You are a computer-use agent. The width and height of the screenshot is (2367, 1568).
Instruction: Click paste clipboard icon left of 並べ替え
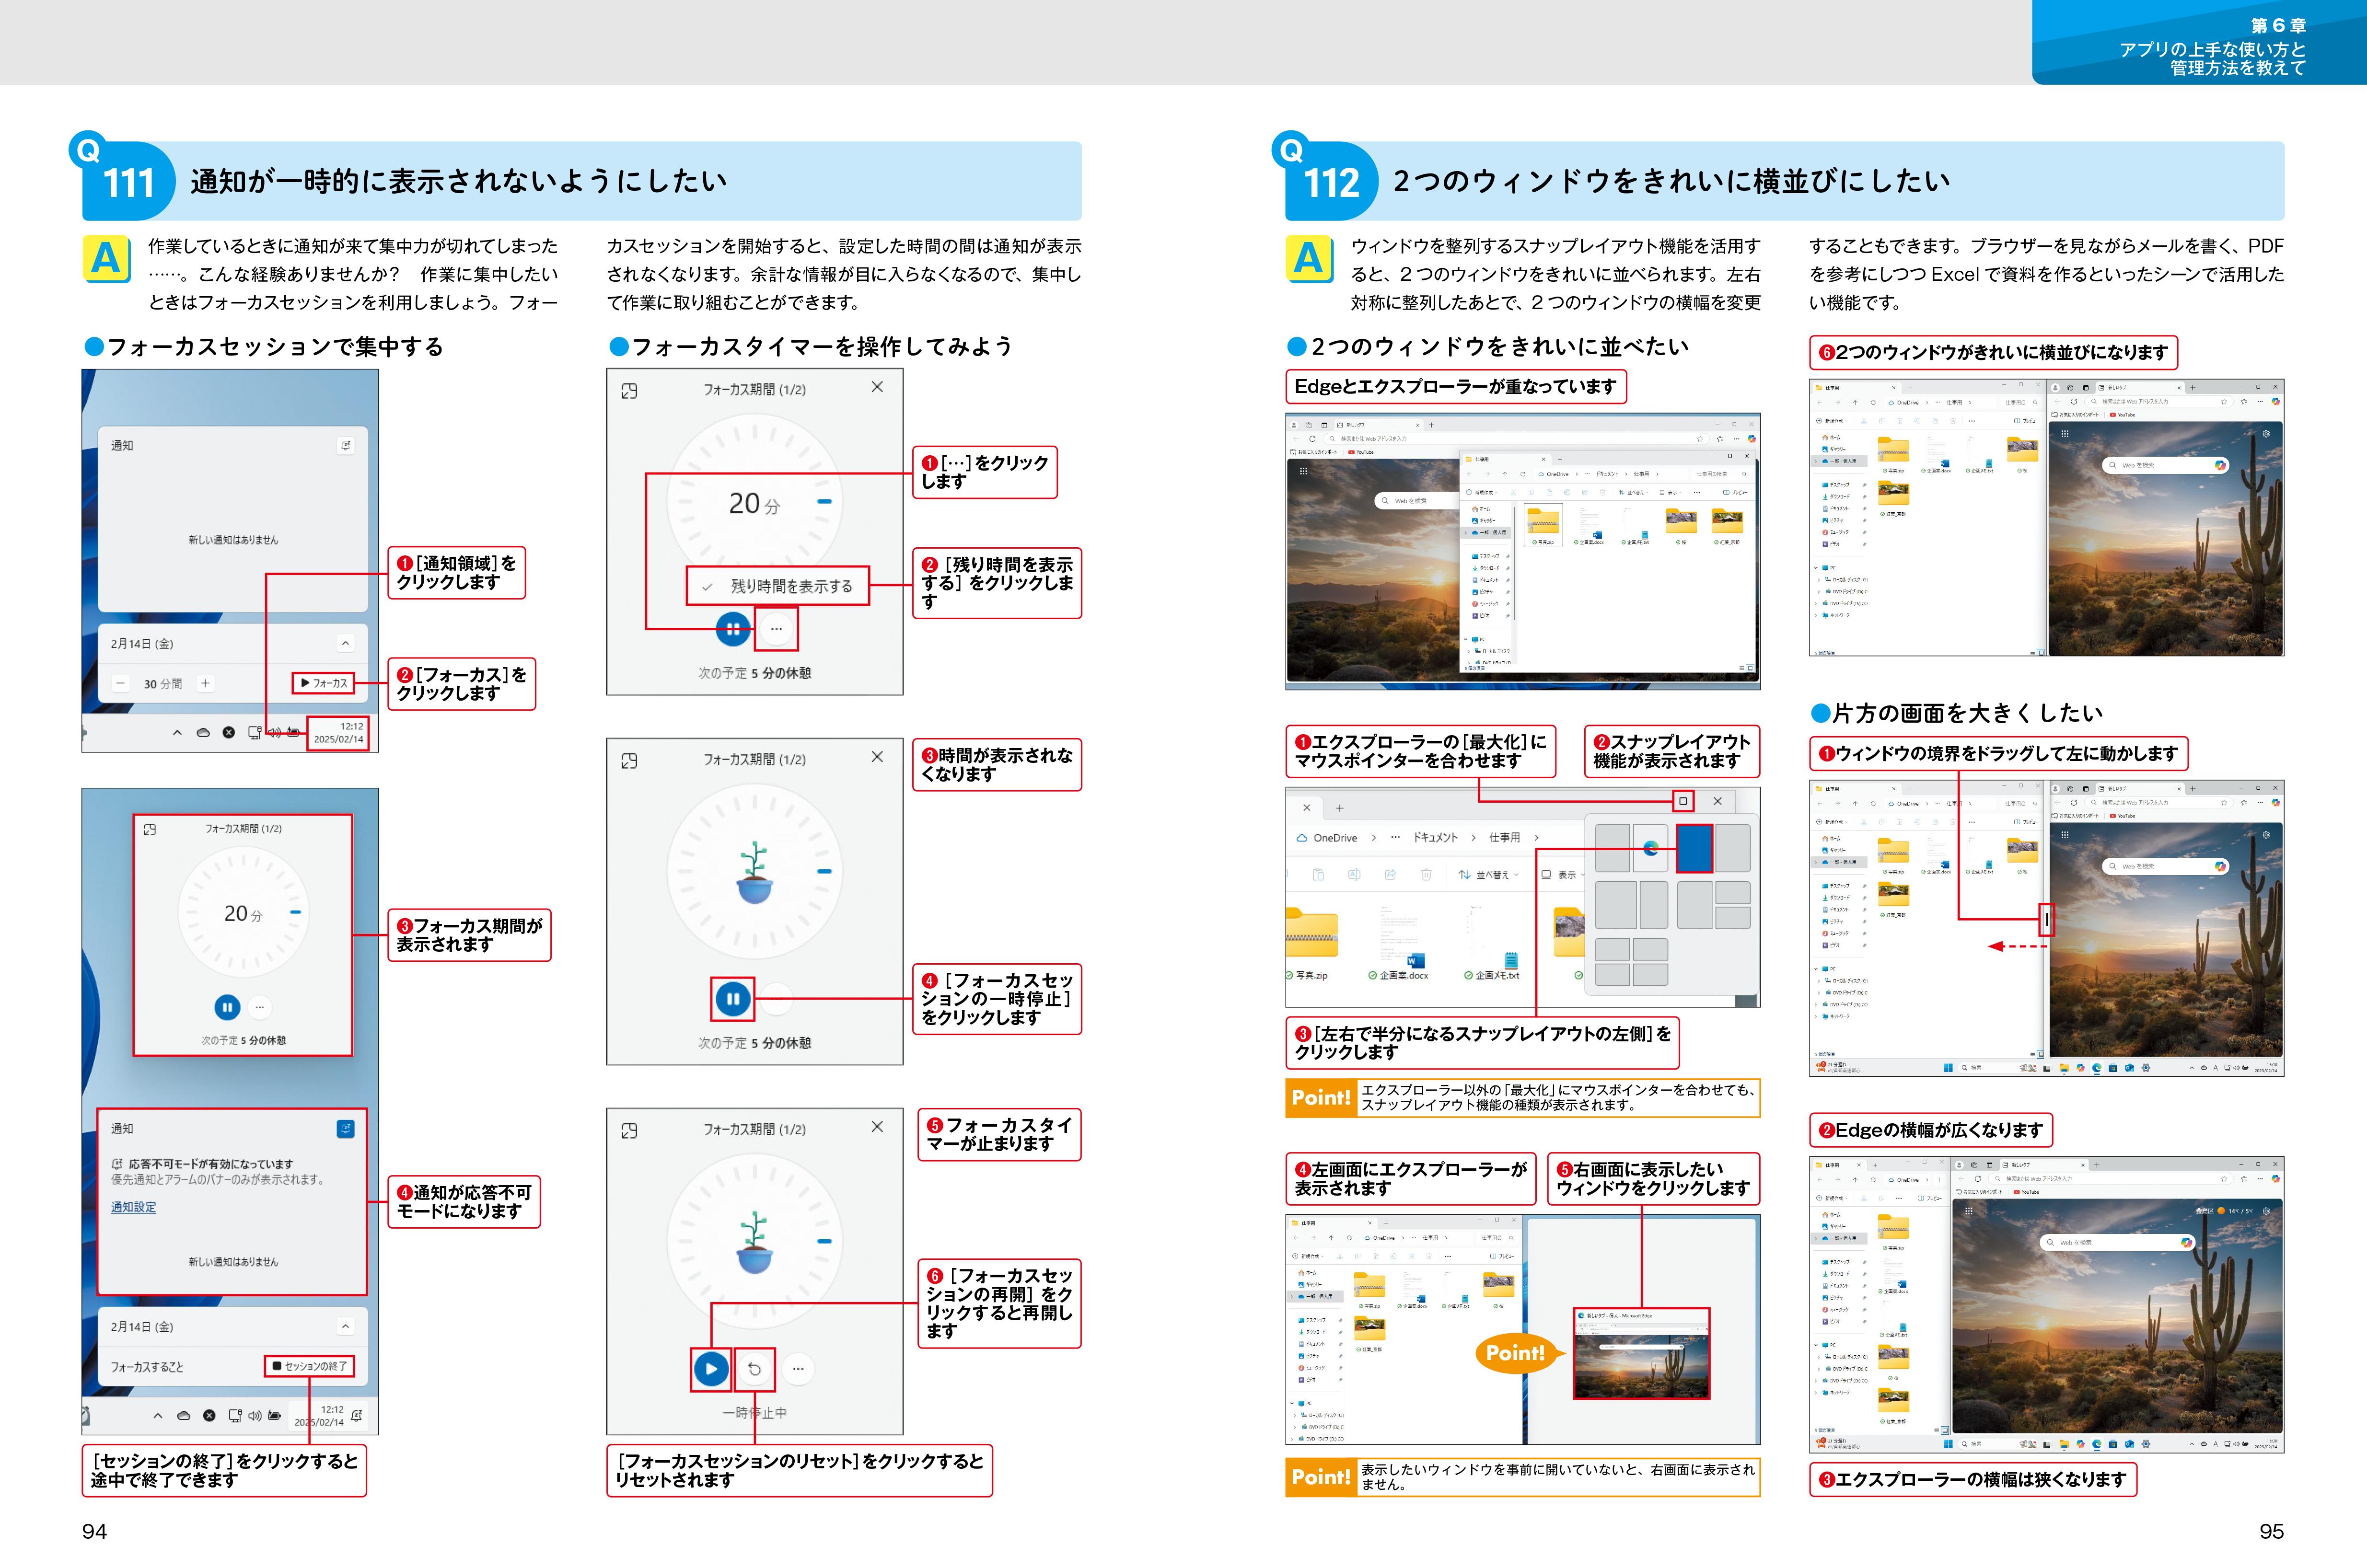point(1319,875)
